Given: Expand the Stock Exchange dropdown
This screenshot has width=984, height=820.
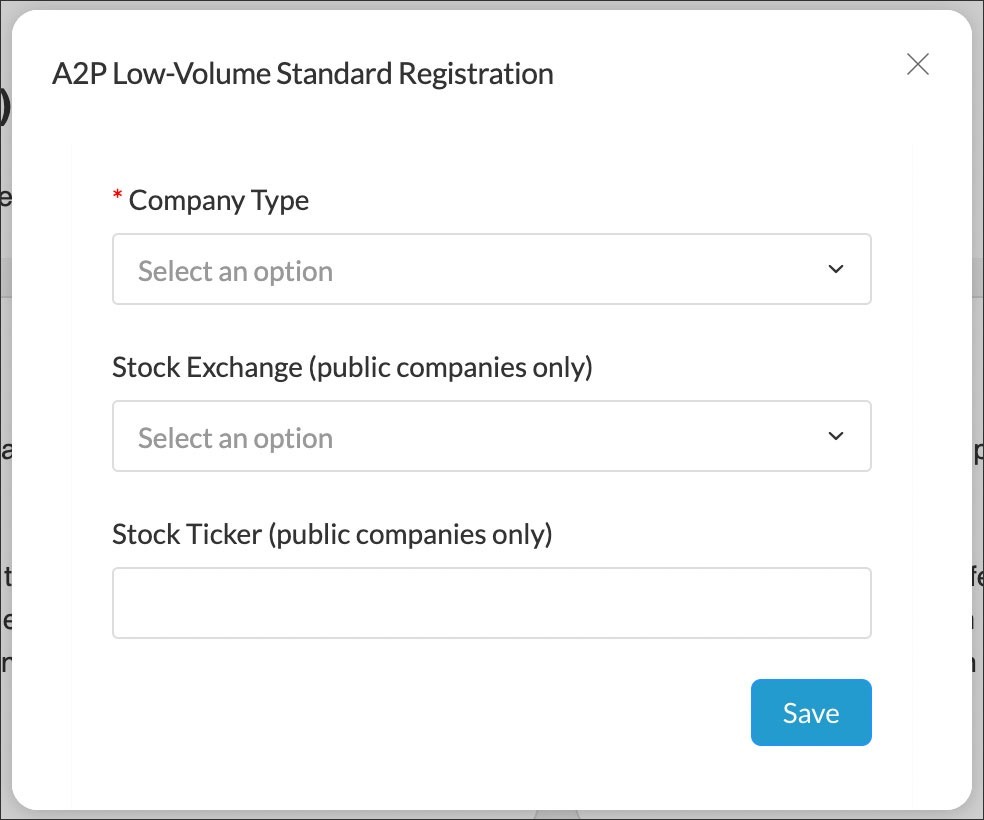Looking at the screenshot, I should click(x=491, y=436).
